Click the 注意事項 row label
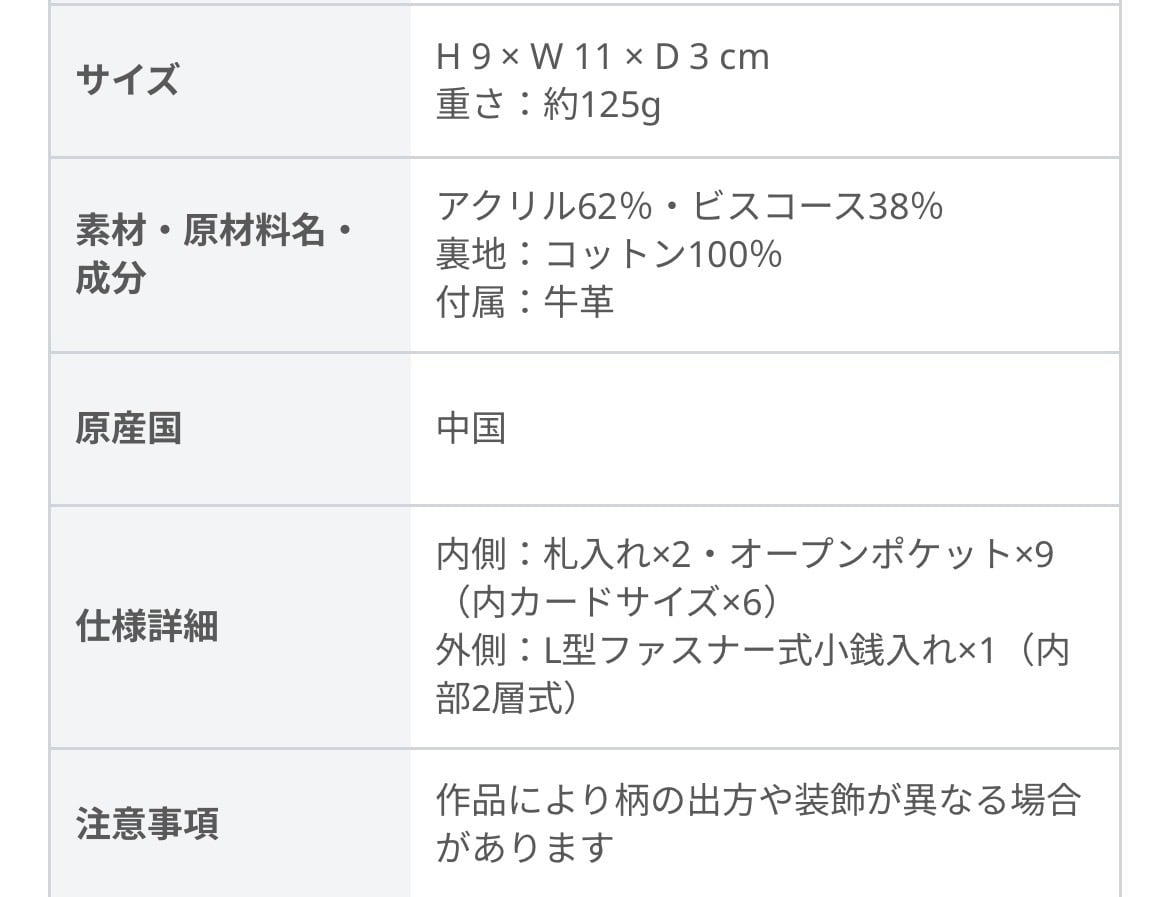The height and width of the screenshot is (897, 1170). [146, 824]
